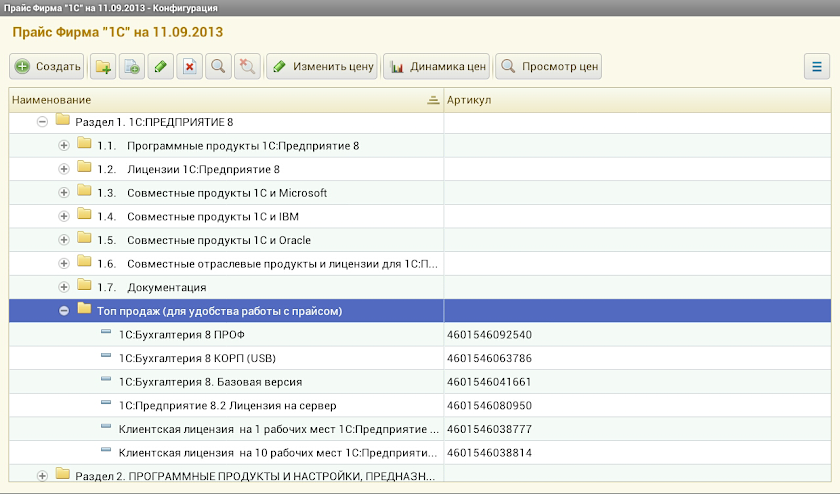The image size is (840, 494).
Task: Copy item using the document-plus icon
Action: (132, 66)
